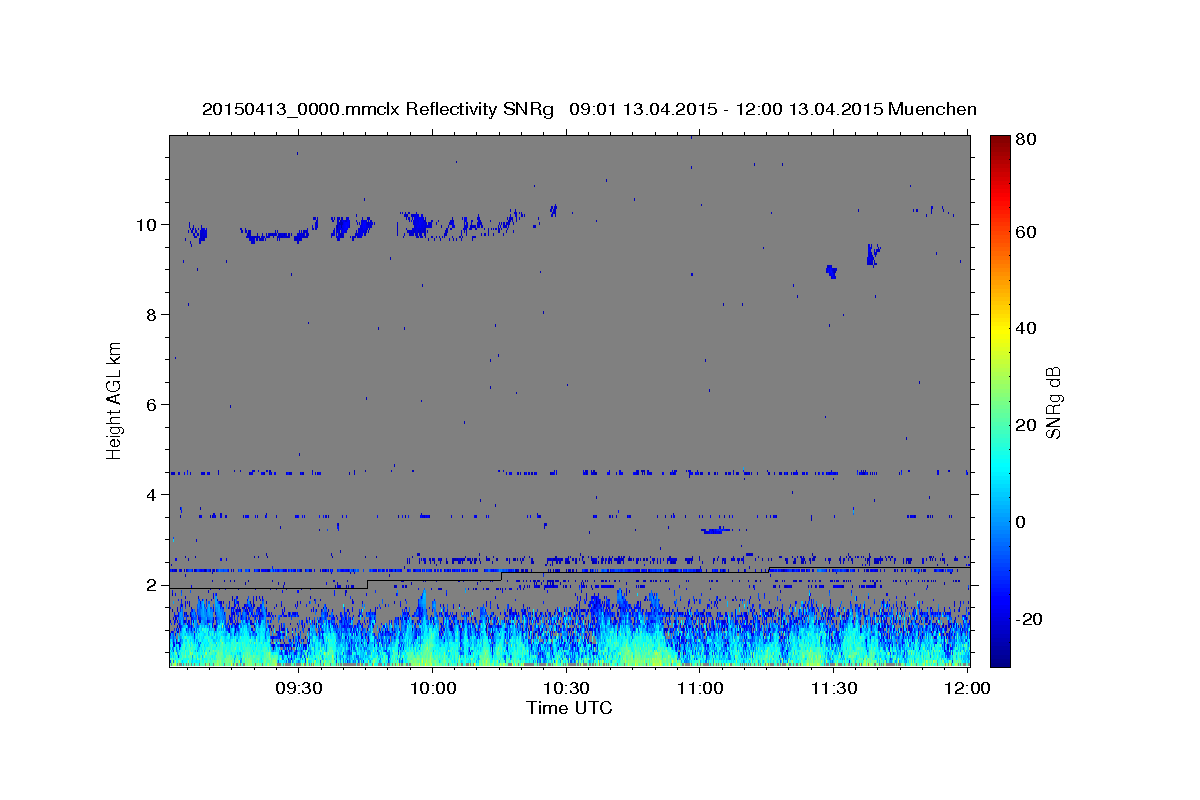
Task: Click the '10:30' time tick label
Action: click(x=566, y=688)
